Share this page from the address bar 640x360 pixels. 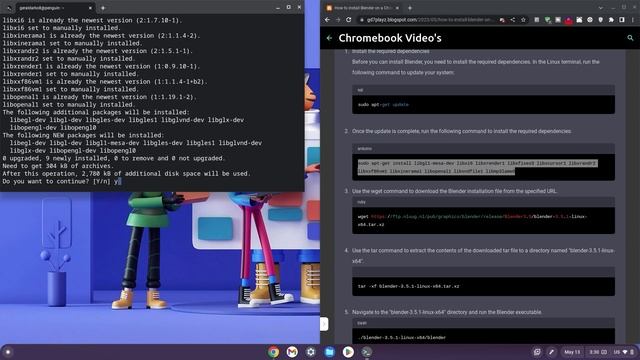(x=513, y=20)
